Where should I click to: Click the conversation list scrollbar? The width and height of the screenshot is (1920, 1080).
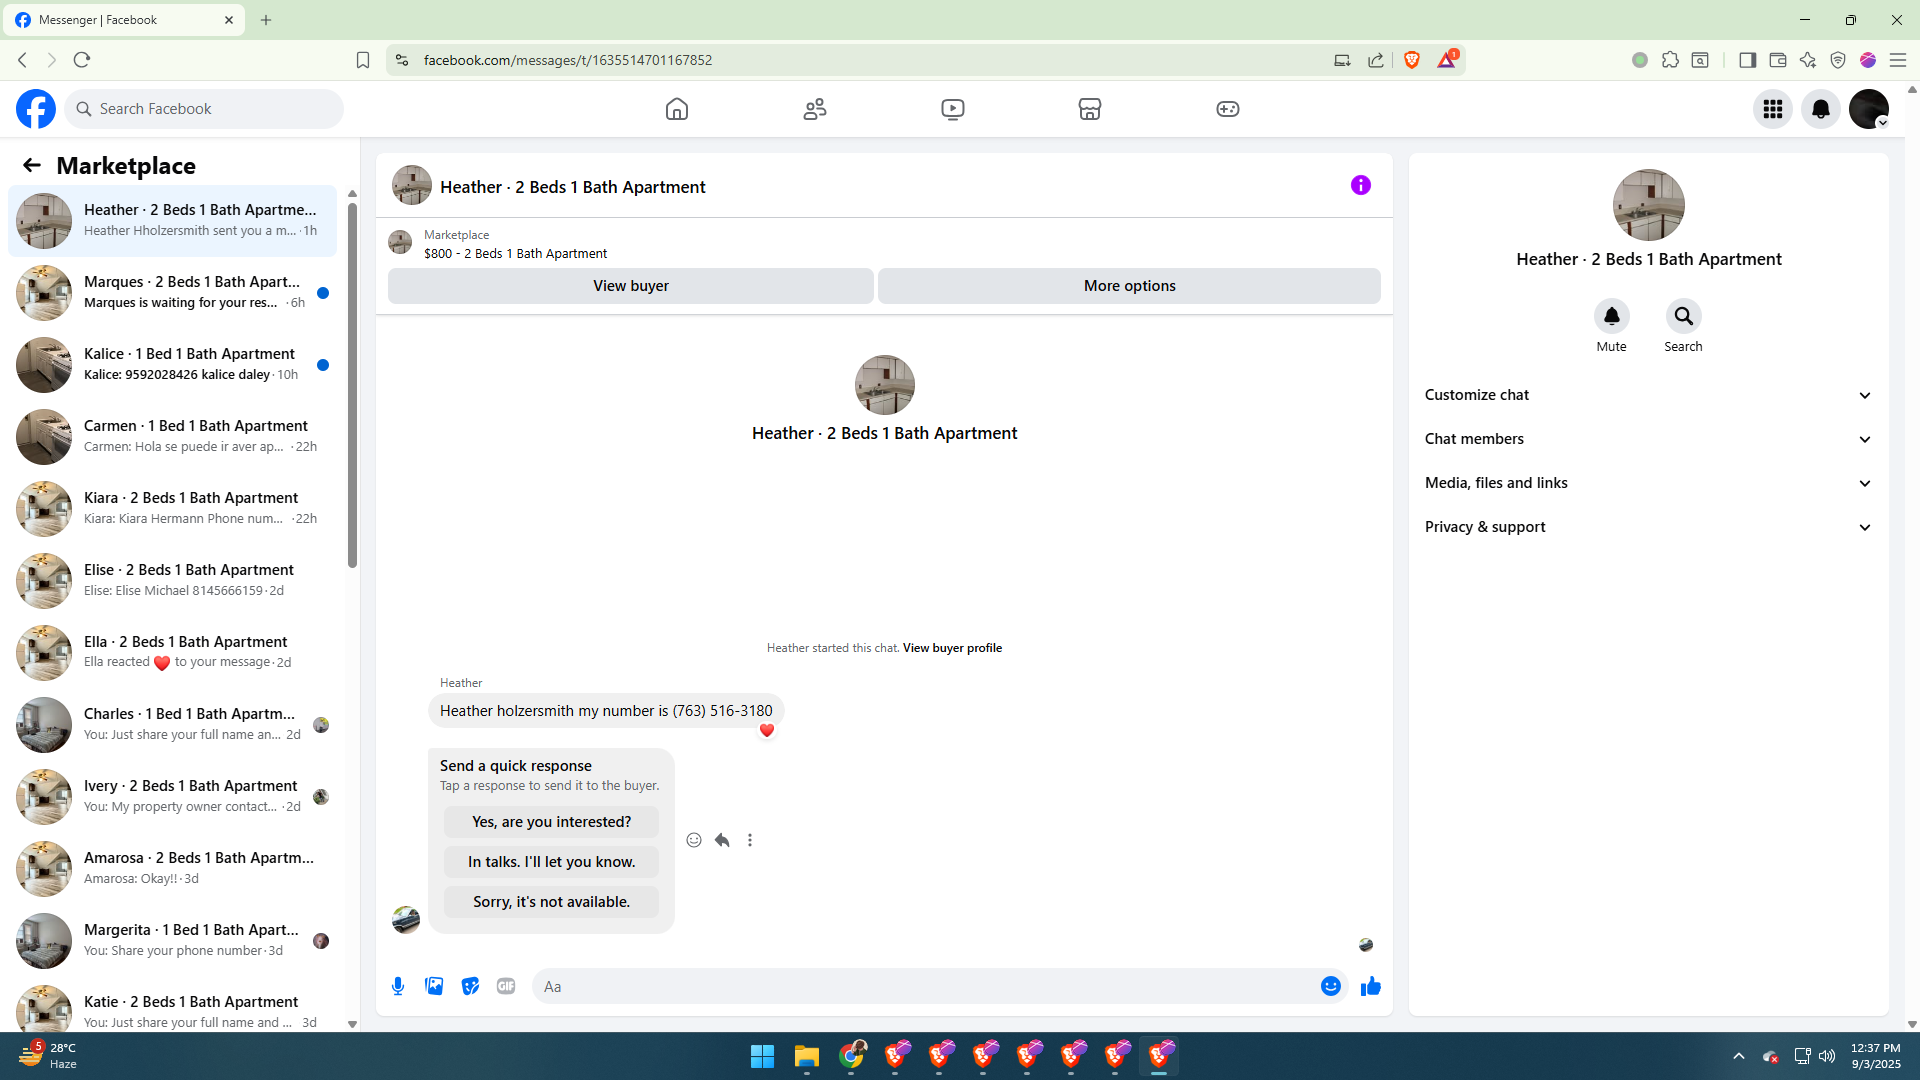[x=352, y=385]
